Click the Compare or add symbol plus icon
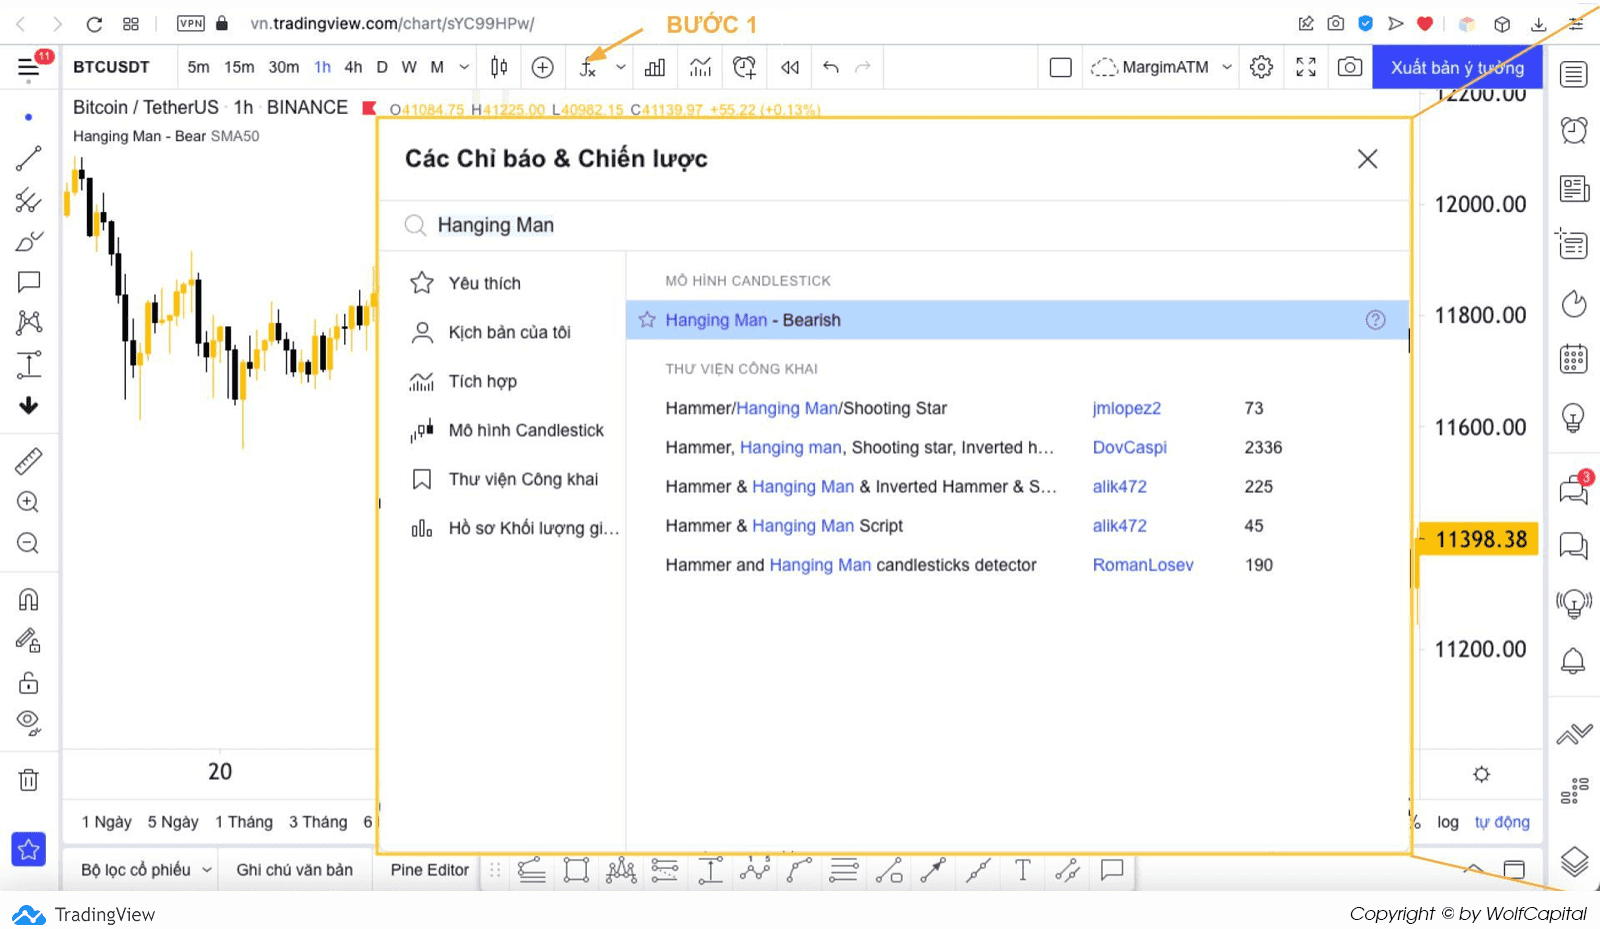This screenshot has width=1600, height=929. [543, 67]
